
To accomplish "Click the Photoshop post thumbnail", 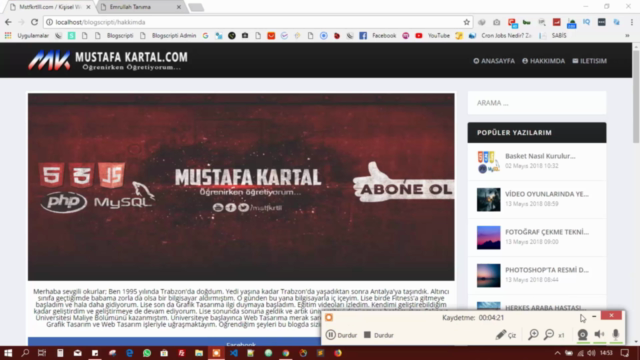I will [x=489, y=276].
